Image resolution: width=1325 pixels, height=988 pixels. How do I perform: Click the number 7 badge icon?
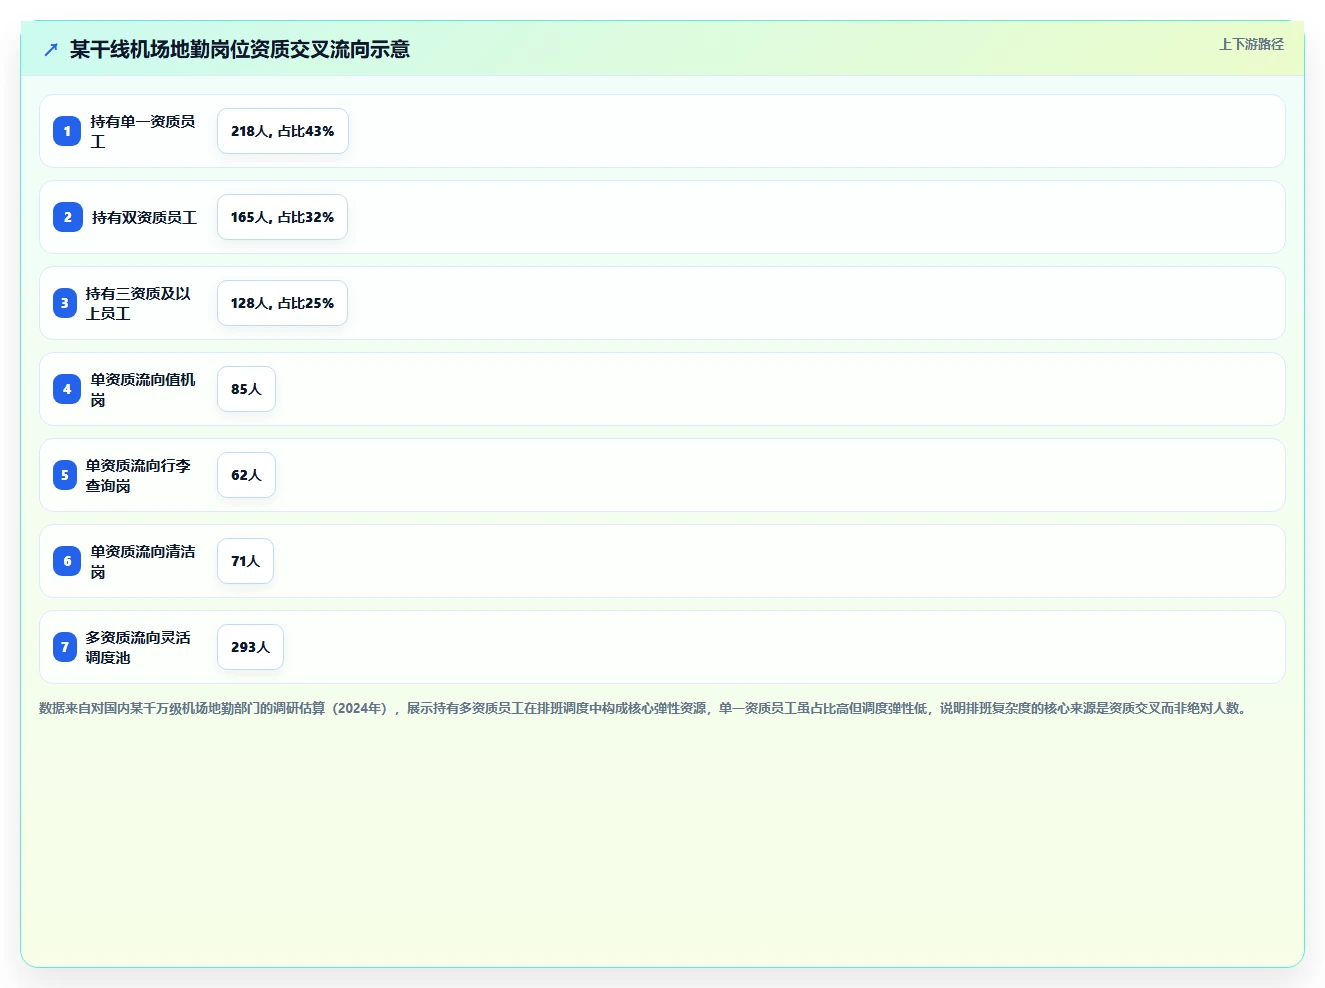coord(65,647)
